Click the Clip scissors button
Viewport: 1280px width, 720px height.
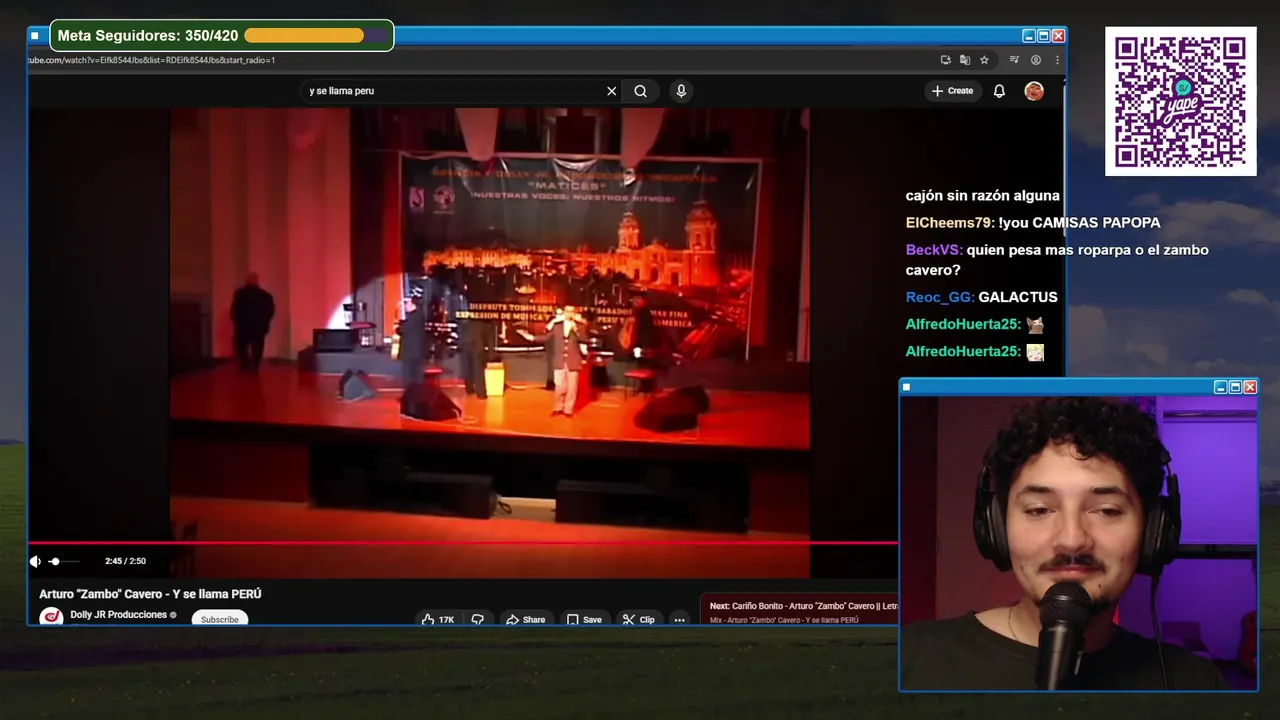pos(638,620)
